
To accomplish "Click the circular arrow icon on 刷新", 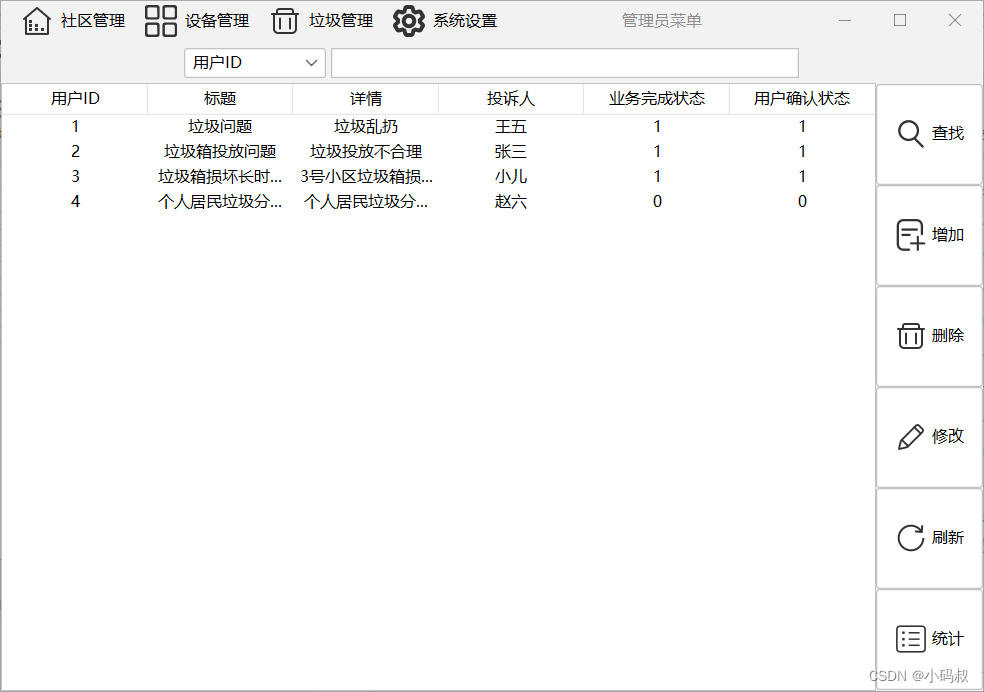I will coord(910,538).
